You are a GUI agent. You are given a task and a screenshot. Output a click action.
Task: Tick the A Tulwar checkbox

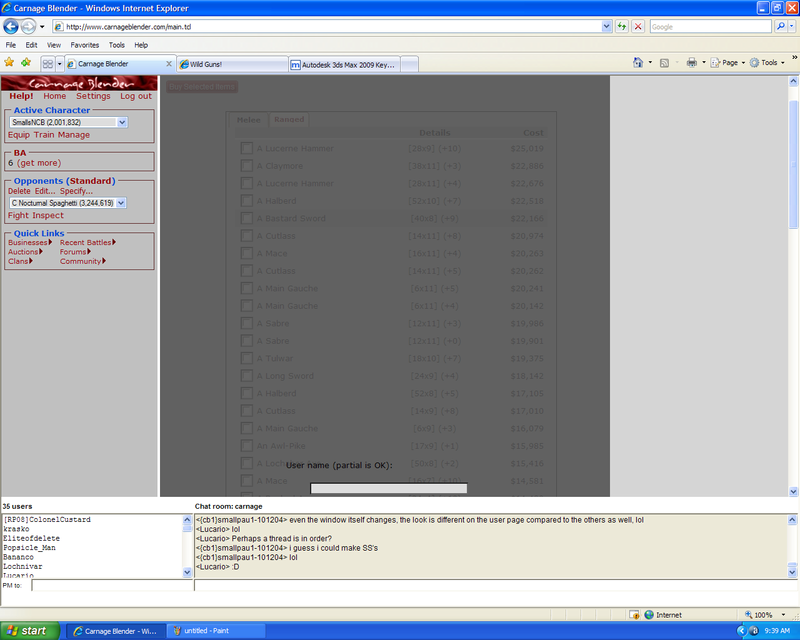(246, 358)
